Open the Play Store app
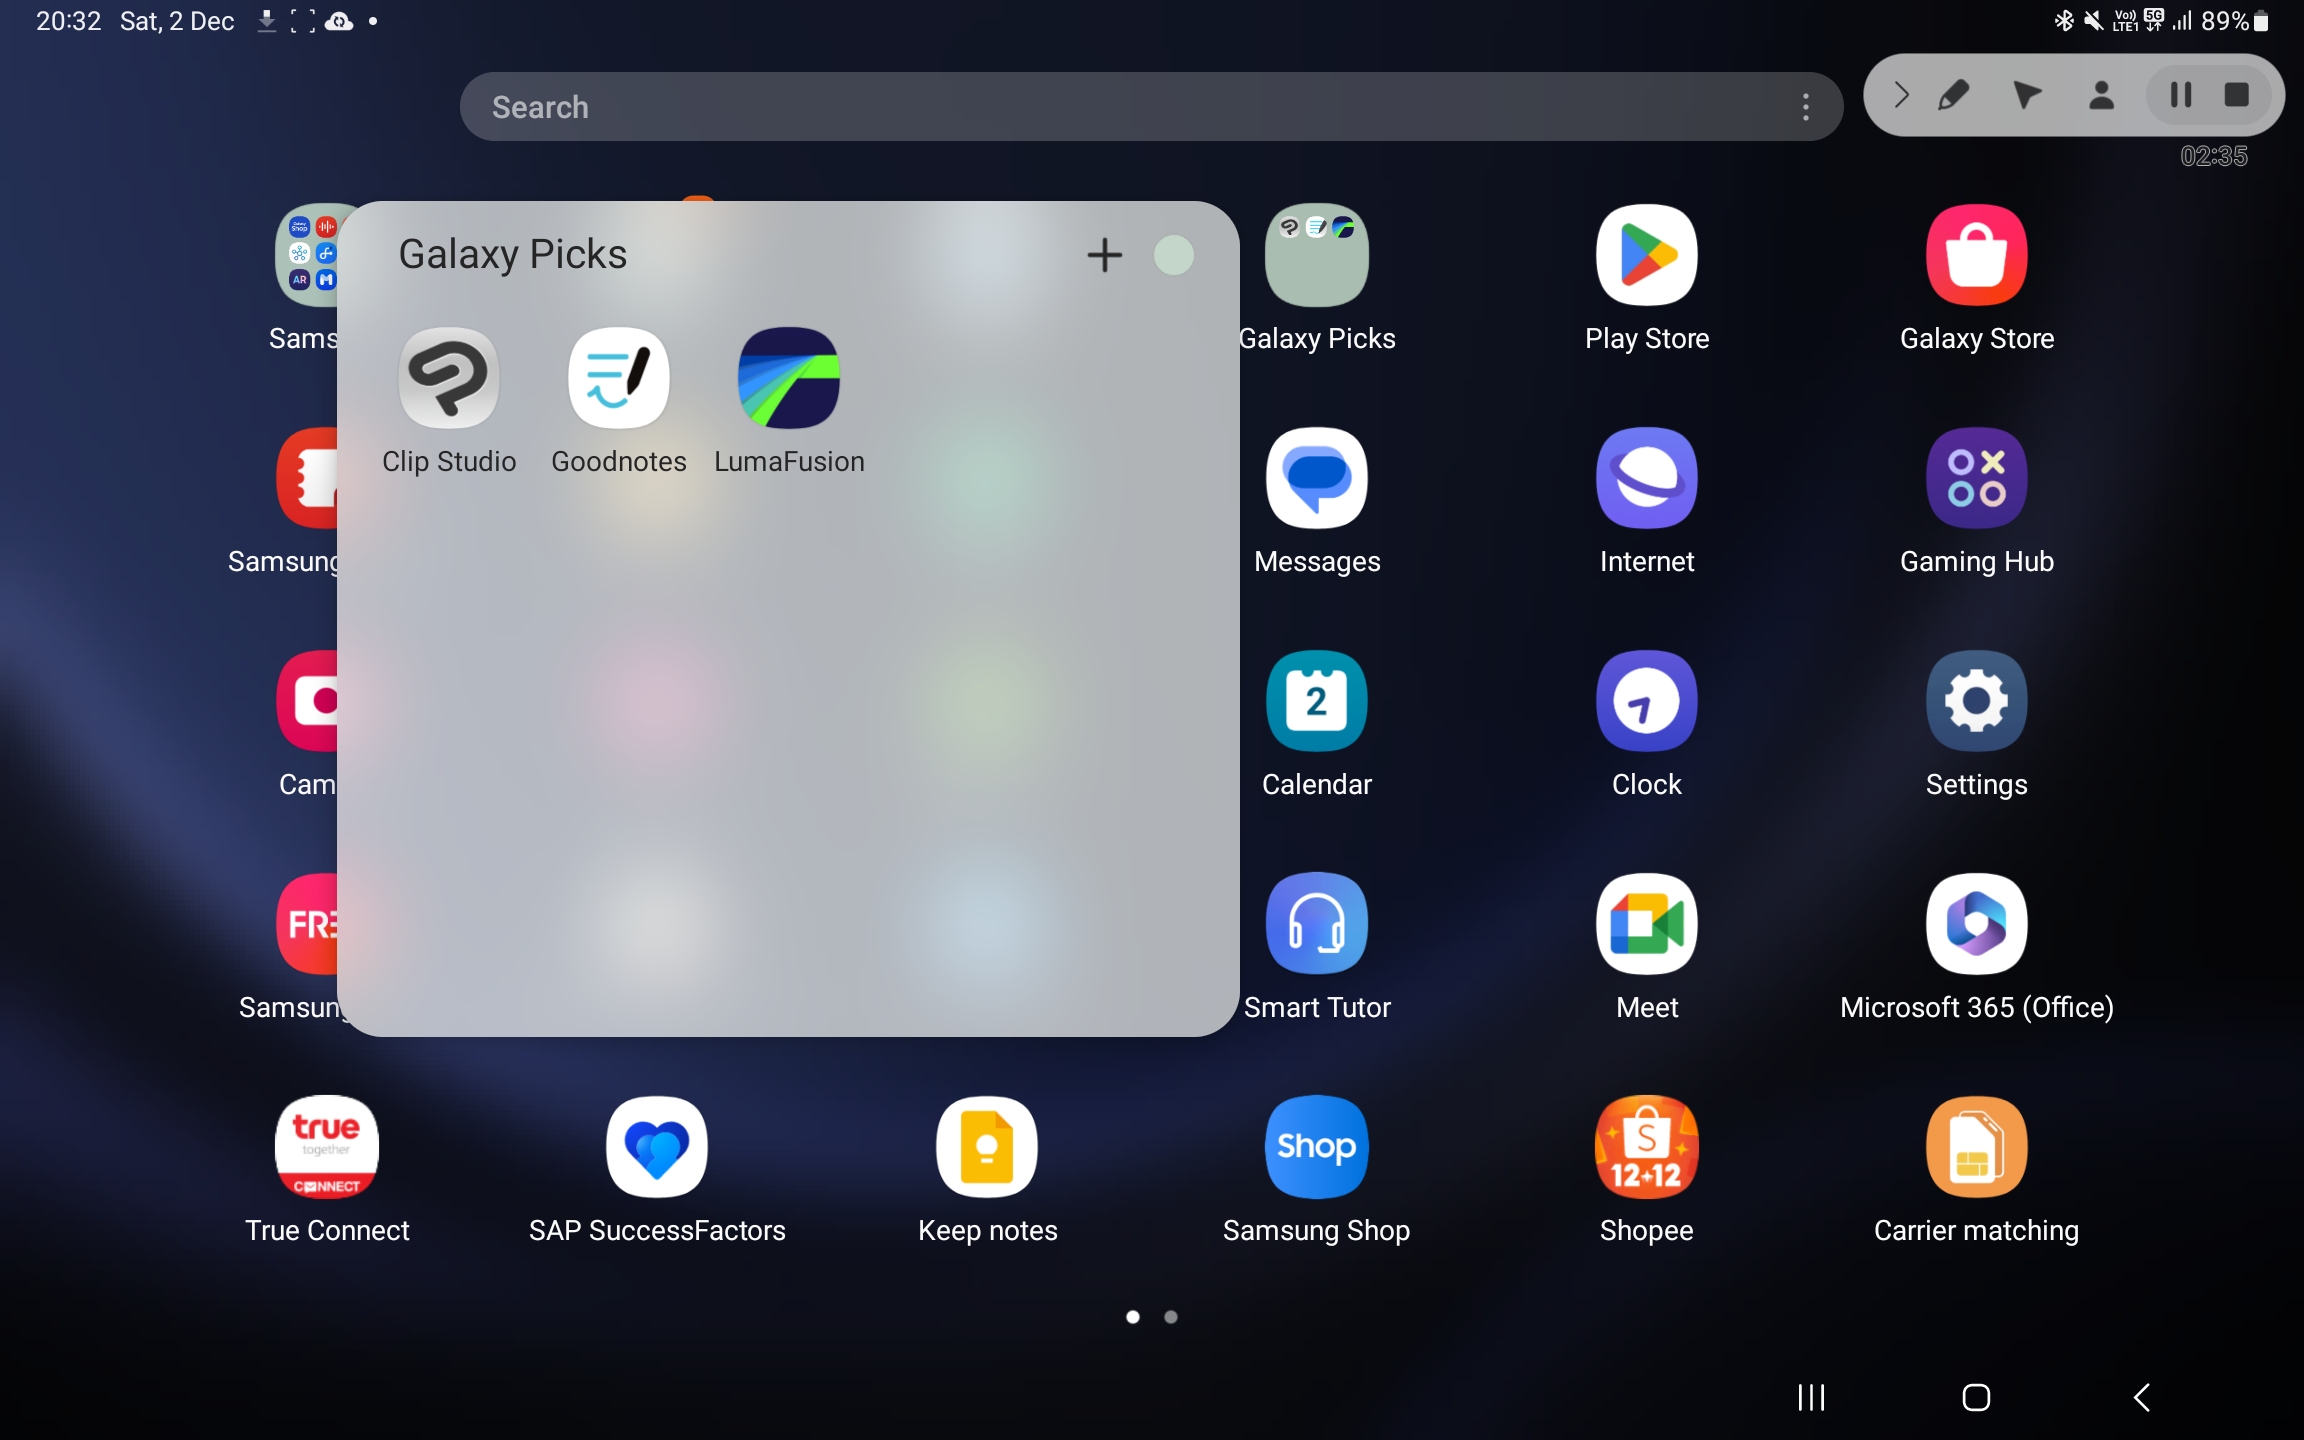 pos(1647,255)
